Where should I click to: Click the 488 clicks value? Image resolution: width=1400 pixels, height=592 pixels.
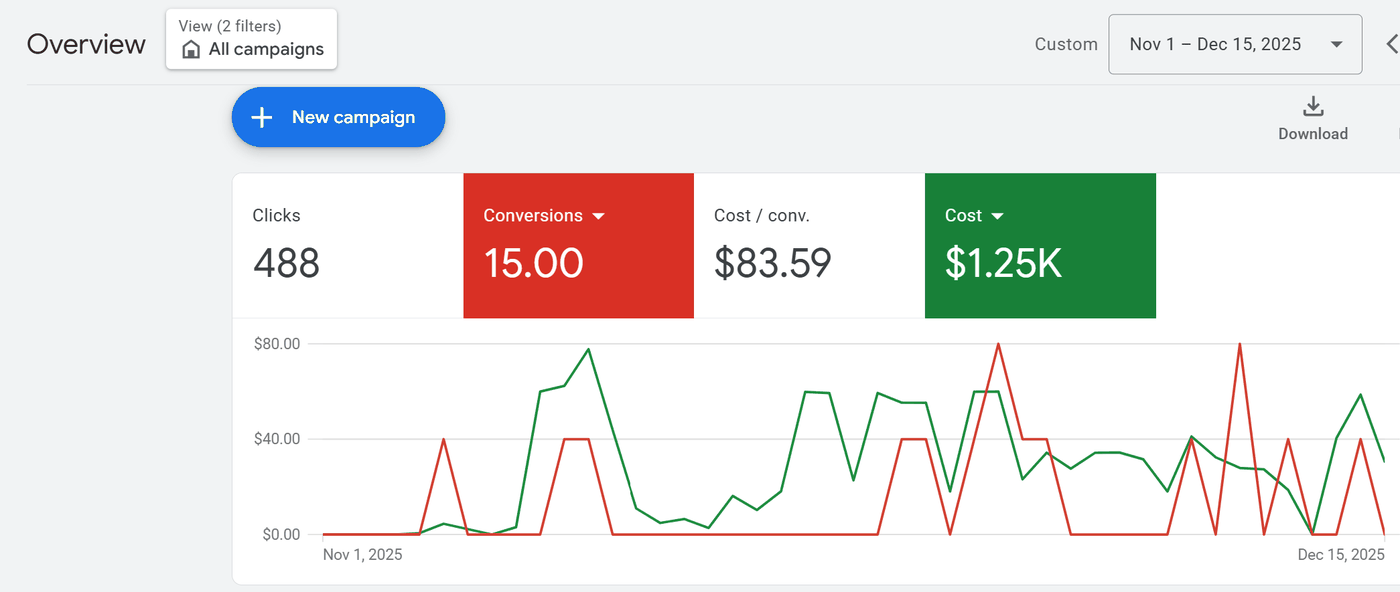click(x=286, y=263)
